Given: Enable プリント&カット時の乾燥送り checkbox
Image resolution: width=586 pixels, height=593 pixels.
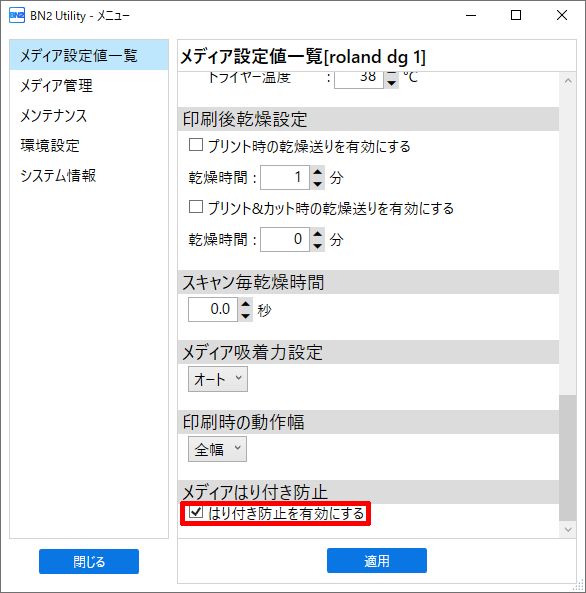Looking at the screenshot, I should (196, 207).
